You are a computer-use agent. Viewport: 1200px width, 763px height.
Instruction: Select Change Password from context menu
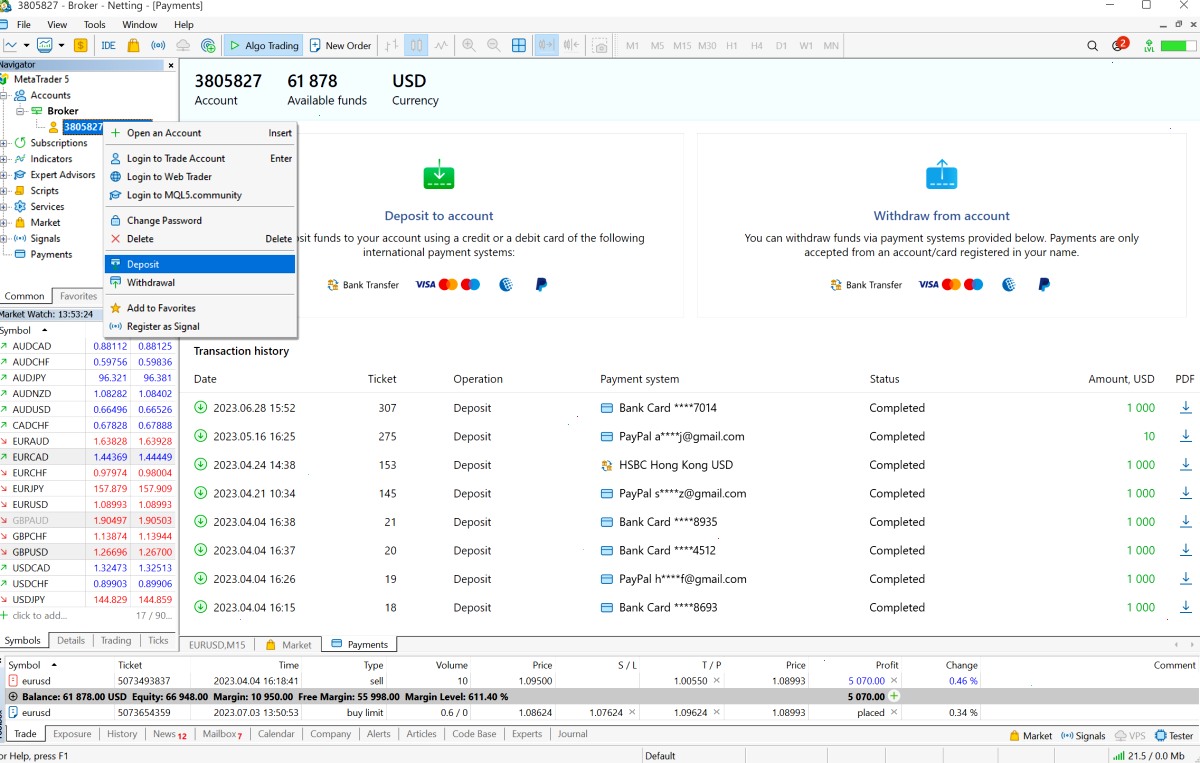click(x=200, y=220)
